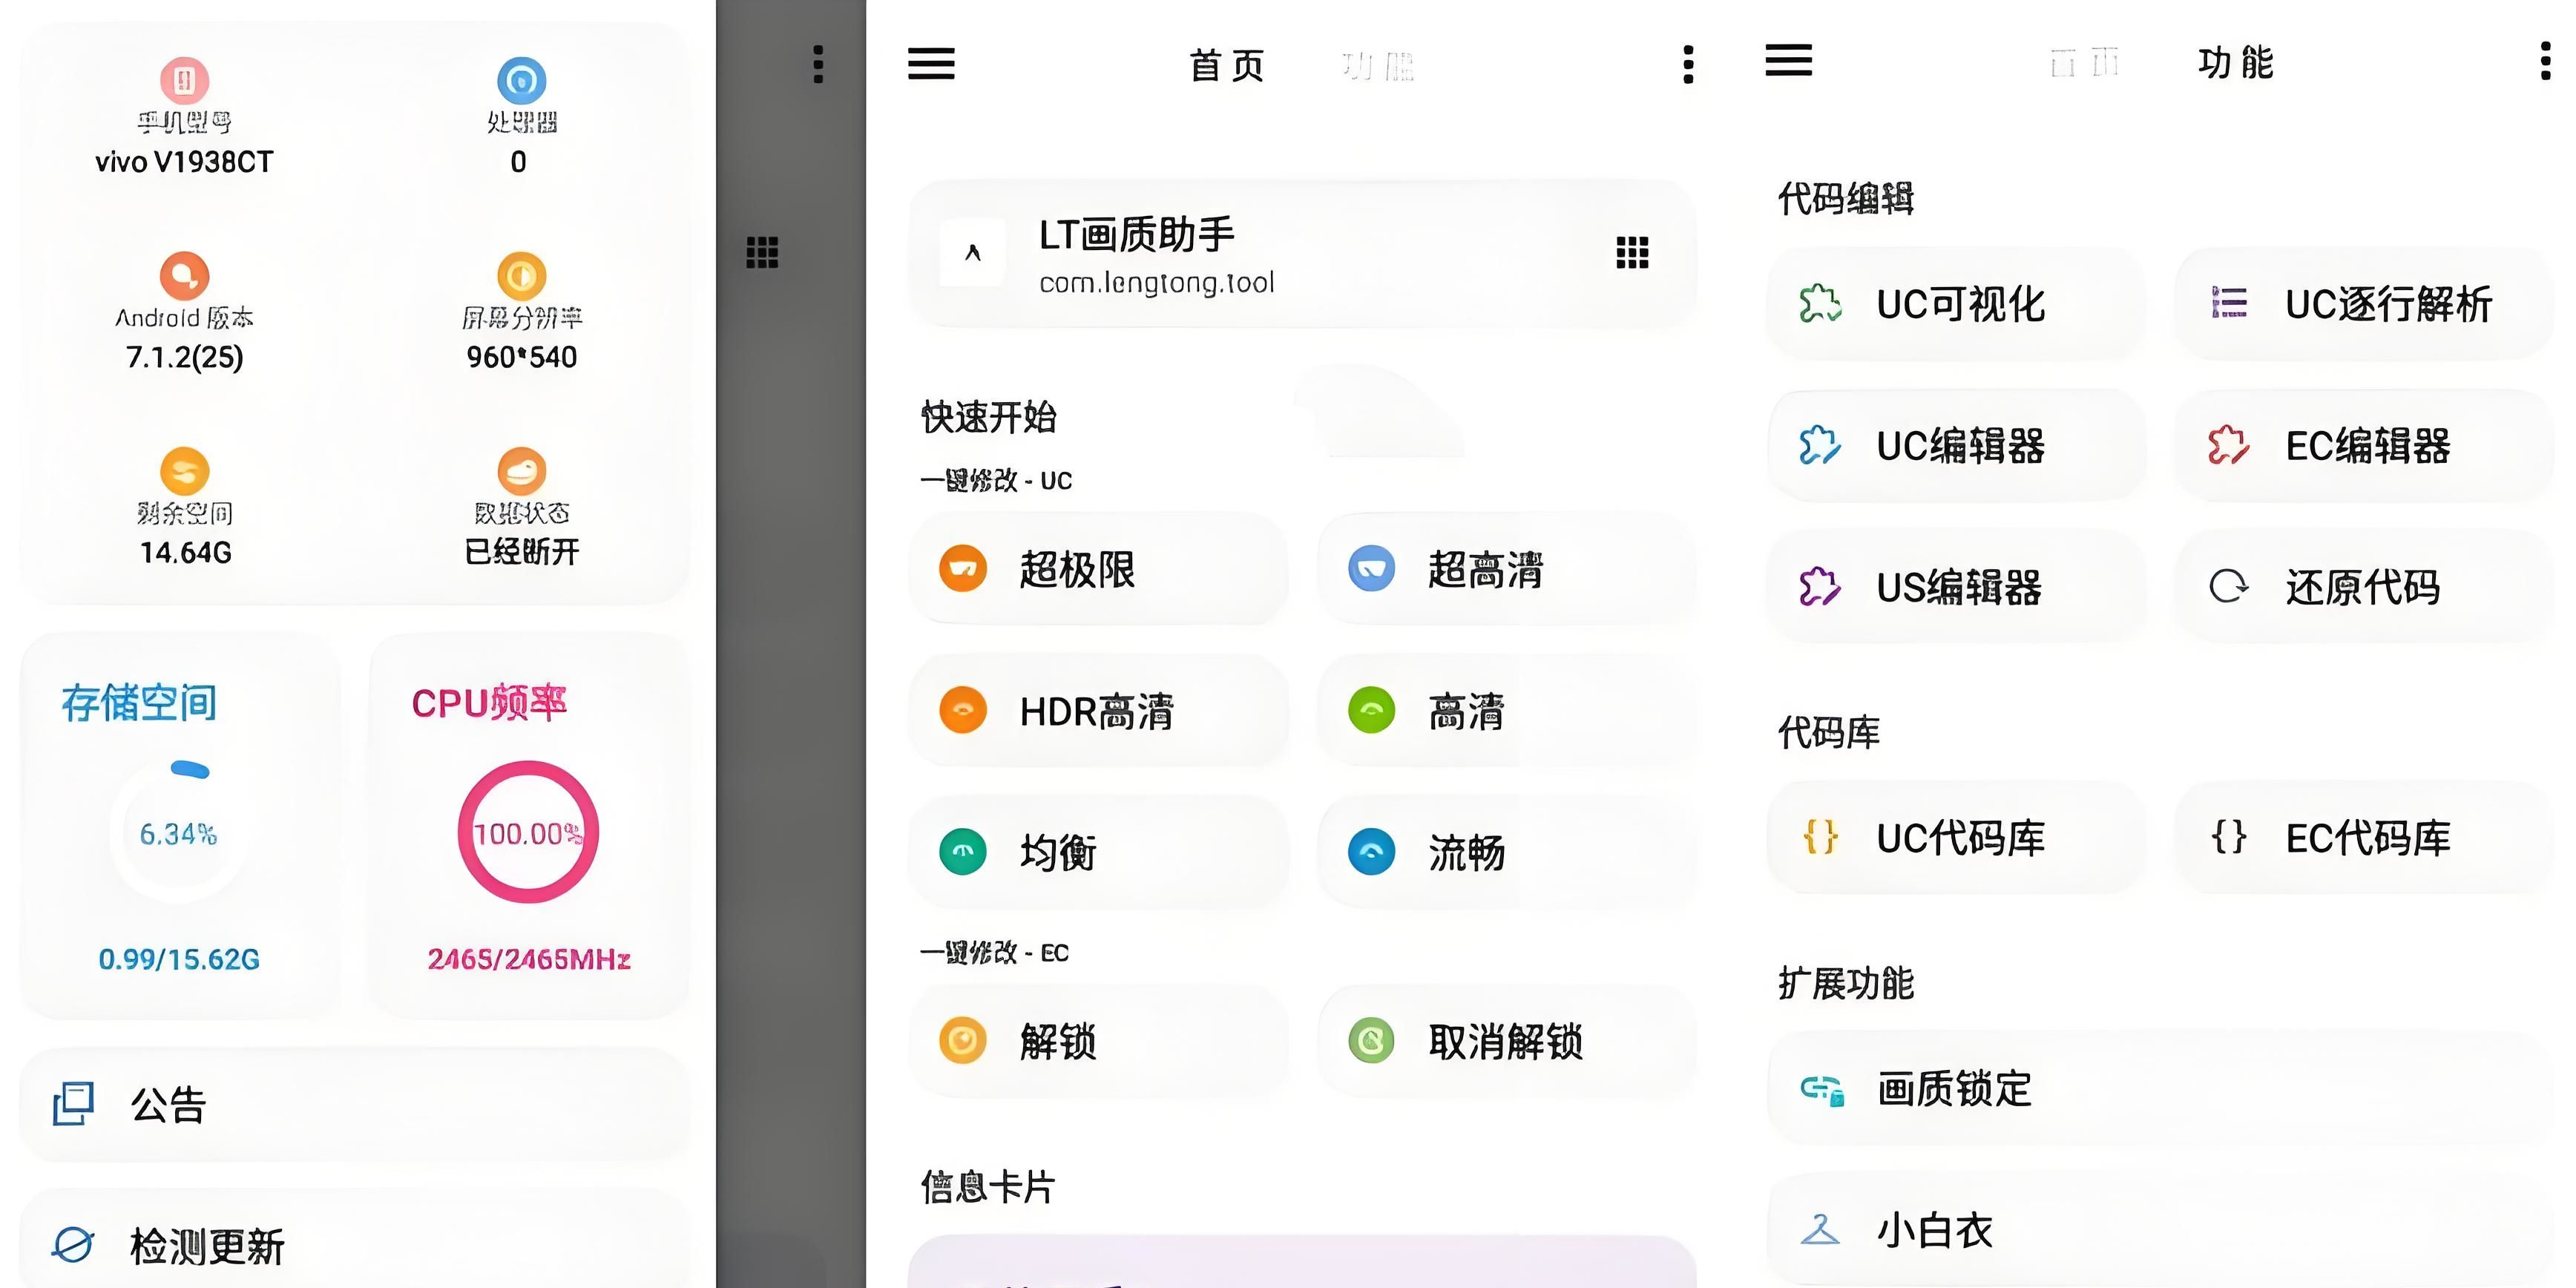2576x1288 pixels.
Task: Open the 小白衣 extension
Action: (x=2161, y=1230)
